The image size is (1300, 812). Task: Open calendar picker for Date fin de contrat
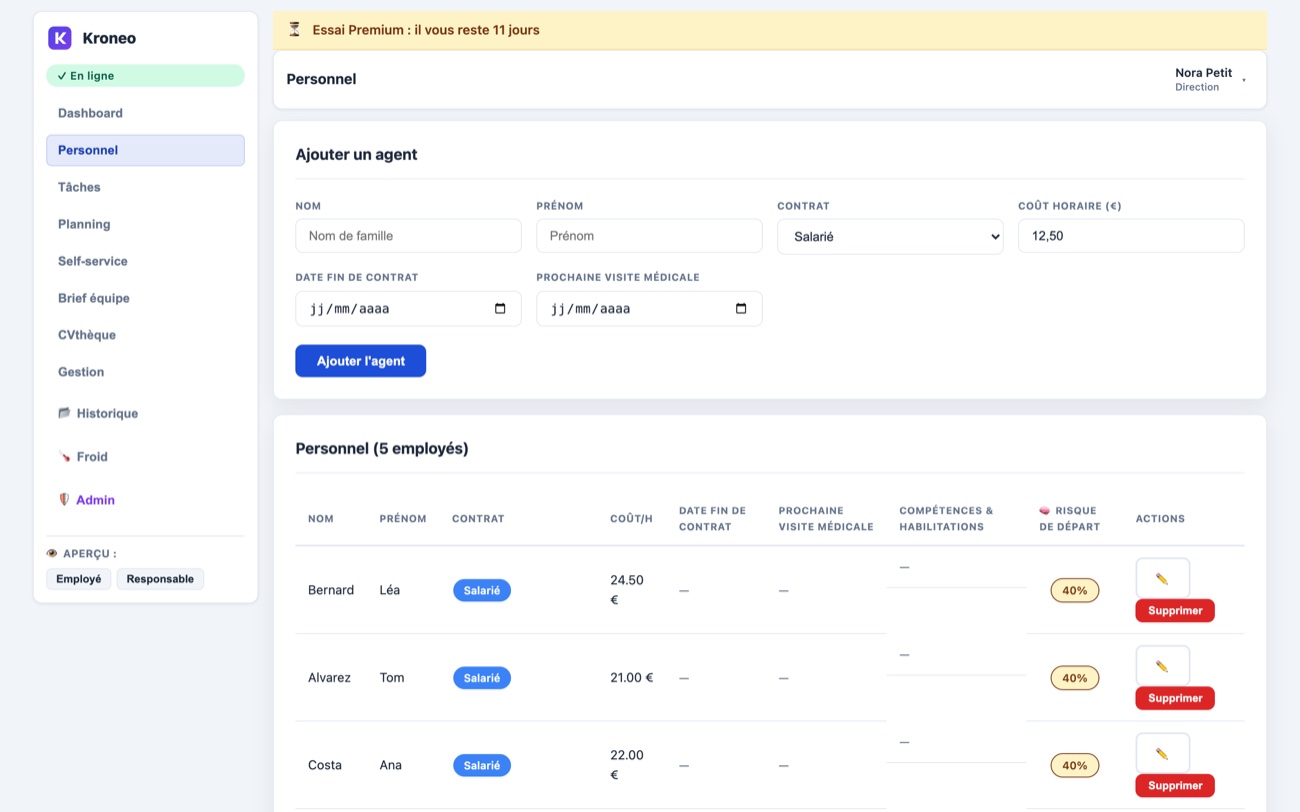pos(500,309)
